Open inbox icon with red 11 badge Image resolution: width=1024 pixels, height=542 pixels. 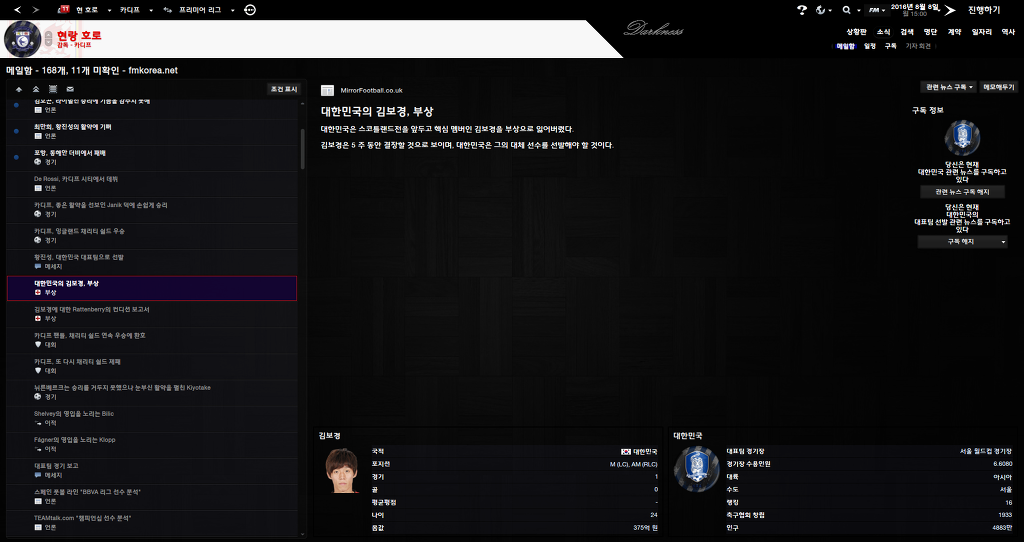[63, 10]
